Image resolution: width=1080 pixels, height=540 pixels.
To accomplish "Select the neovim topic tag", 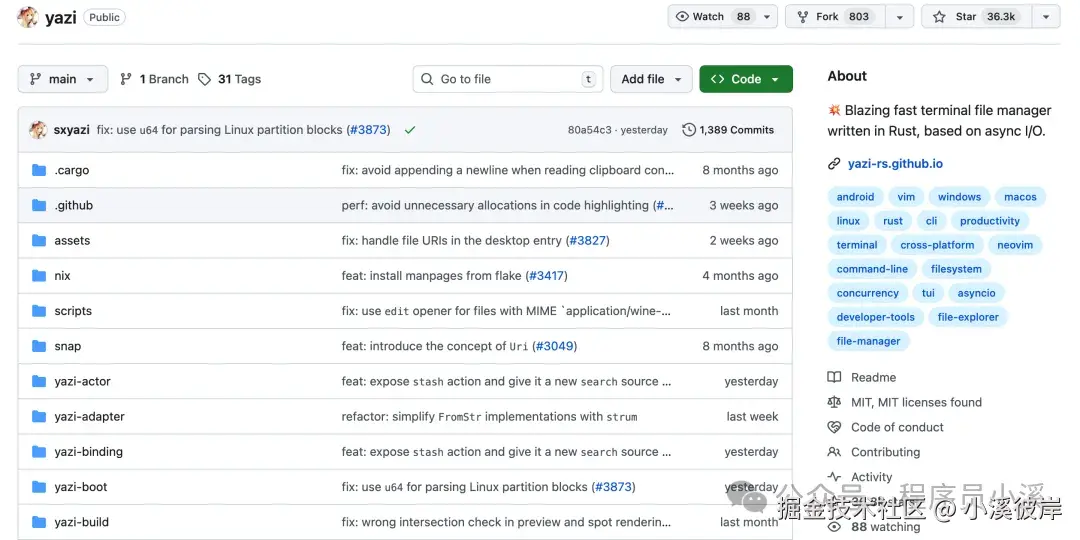I will tap(1015, 245).
